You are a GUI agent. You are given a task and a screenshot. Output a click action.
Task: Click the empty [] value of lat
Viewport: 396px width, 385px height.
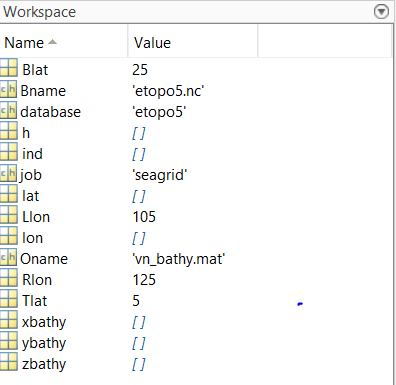pos(139,196)
